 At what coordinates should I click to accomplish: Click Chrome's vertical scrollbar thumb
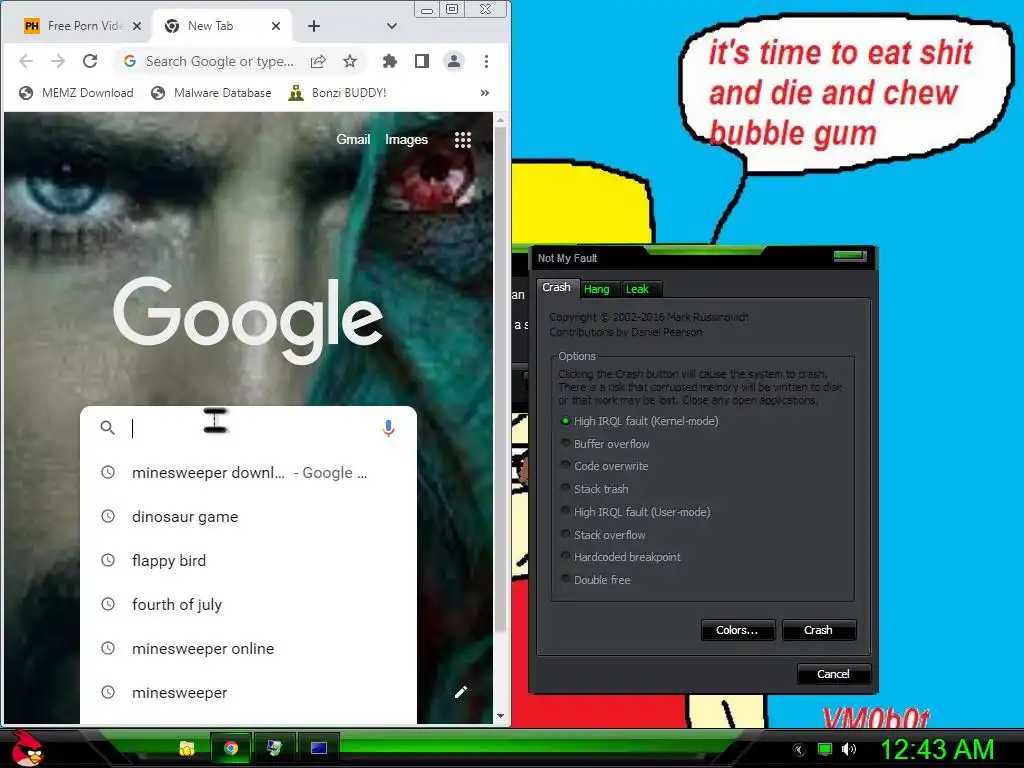tap(500, 379)
